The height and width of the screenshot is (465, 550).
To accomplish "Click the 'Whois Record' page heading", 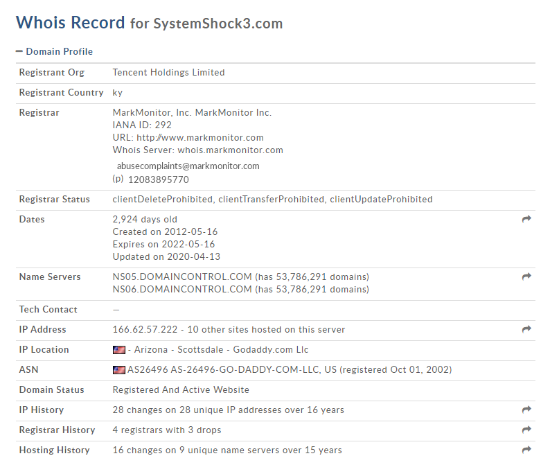I will click(x=71, y=23).
